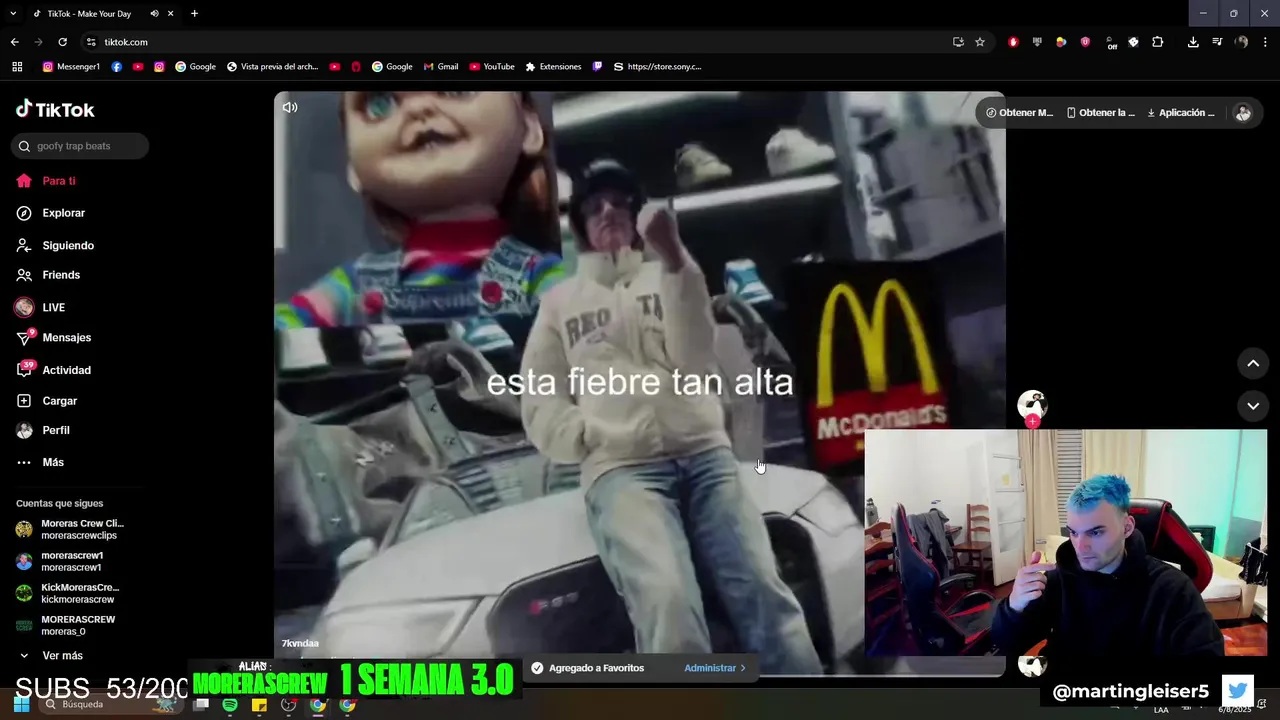Open the profile avatar menu top right
This screenshot has width=1280, height=720.
click(x=1243, y=113)
